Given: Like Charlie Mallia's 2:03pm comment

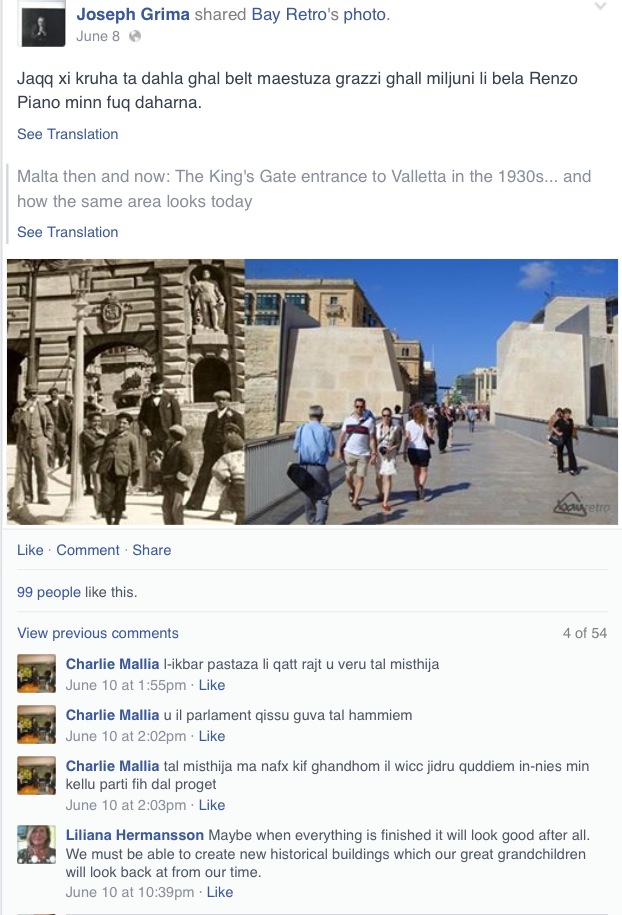Looking at the screenshot, I should [212, 805].
